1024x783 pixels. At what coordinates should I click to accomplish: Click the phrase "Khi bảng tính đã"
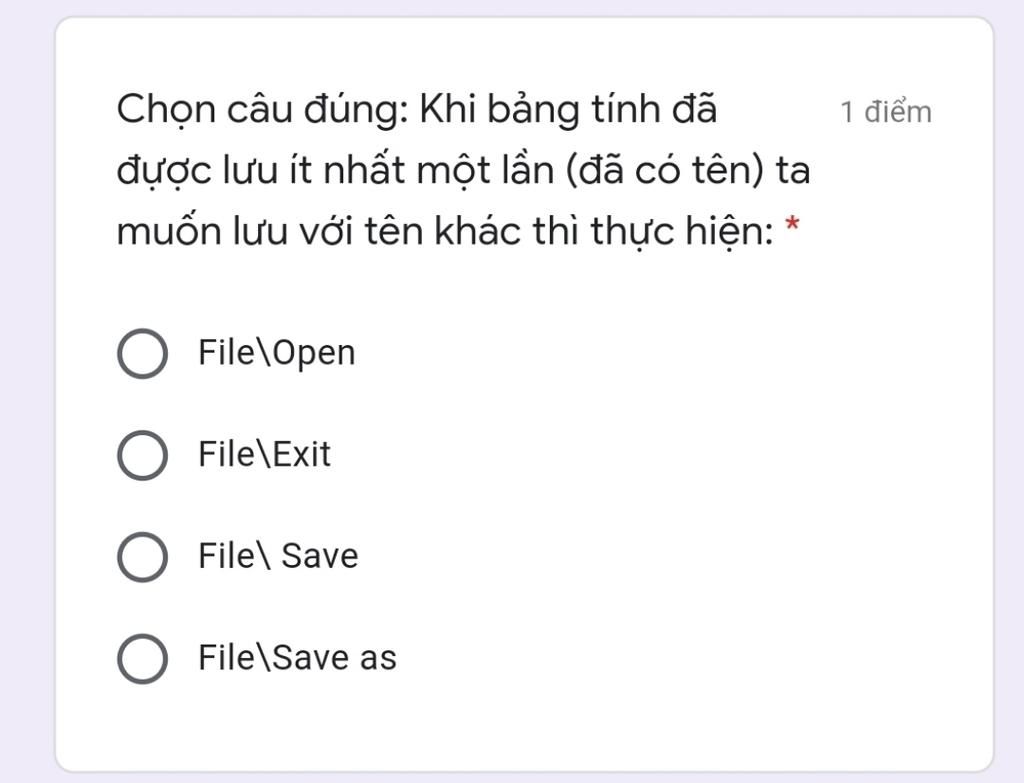pyautogui.click(x=568, y=109)
